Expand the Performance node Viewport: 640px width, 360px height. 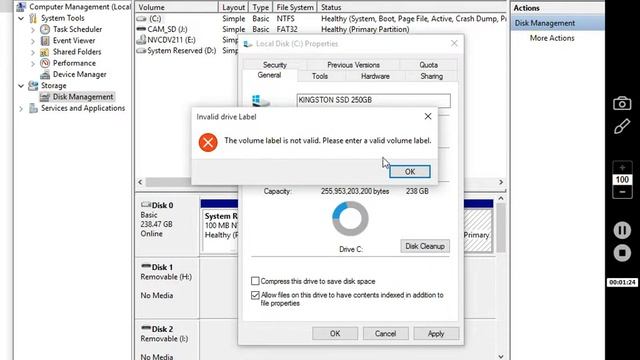coord(33,63)
